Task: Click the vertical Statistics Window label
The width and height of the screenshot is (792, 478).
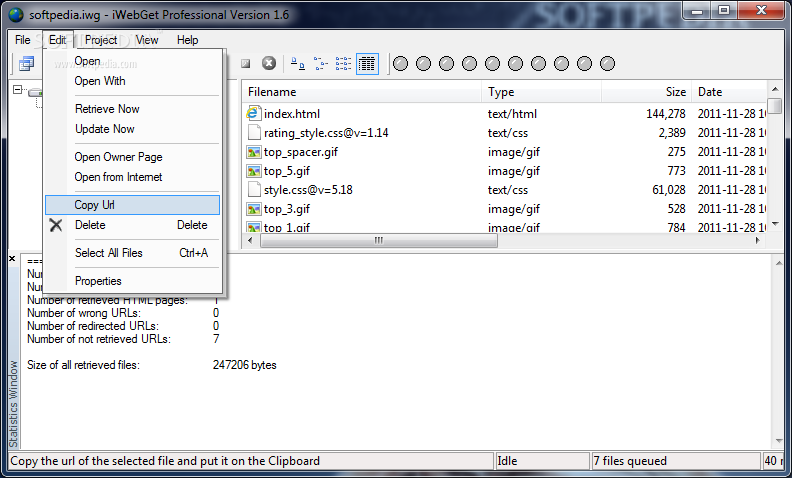Action: (x=14, y=404)
